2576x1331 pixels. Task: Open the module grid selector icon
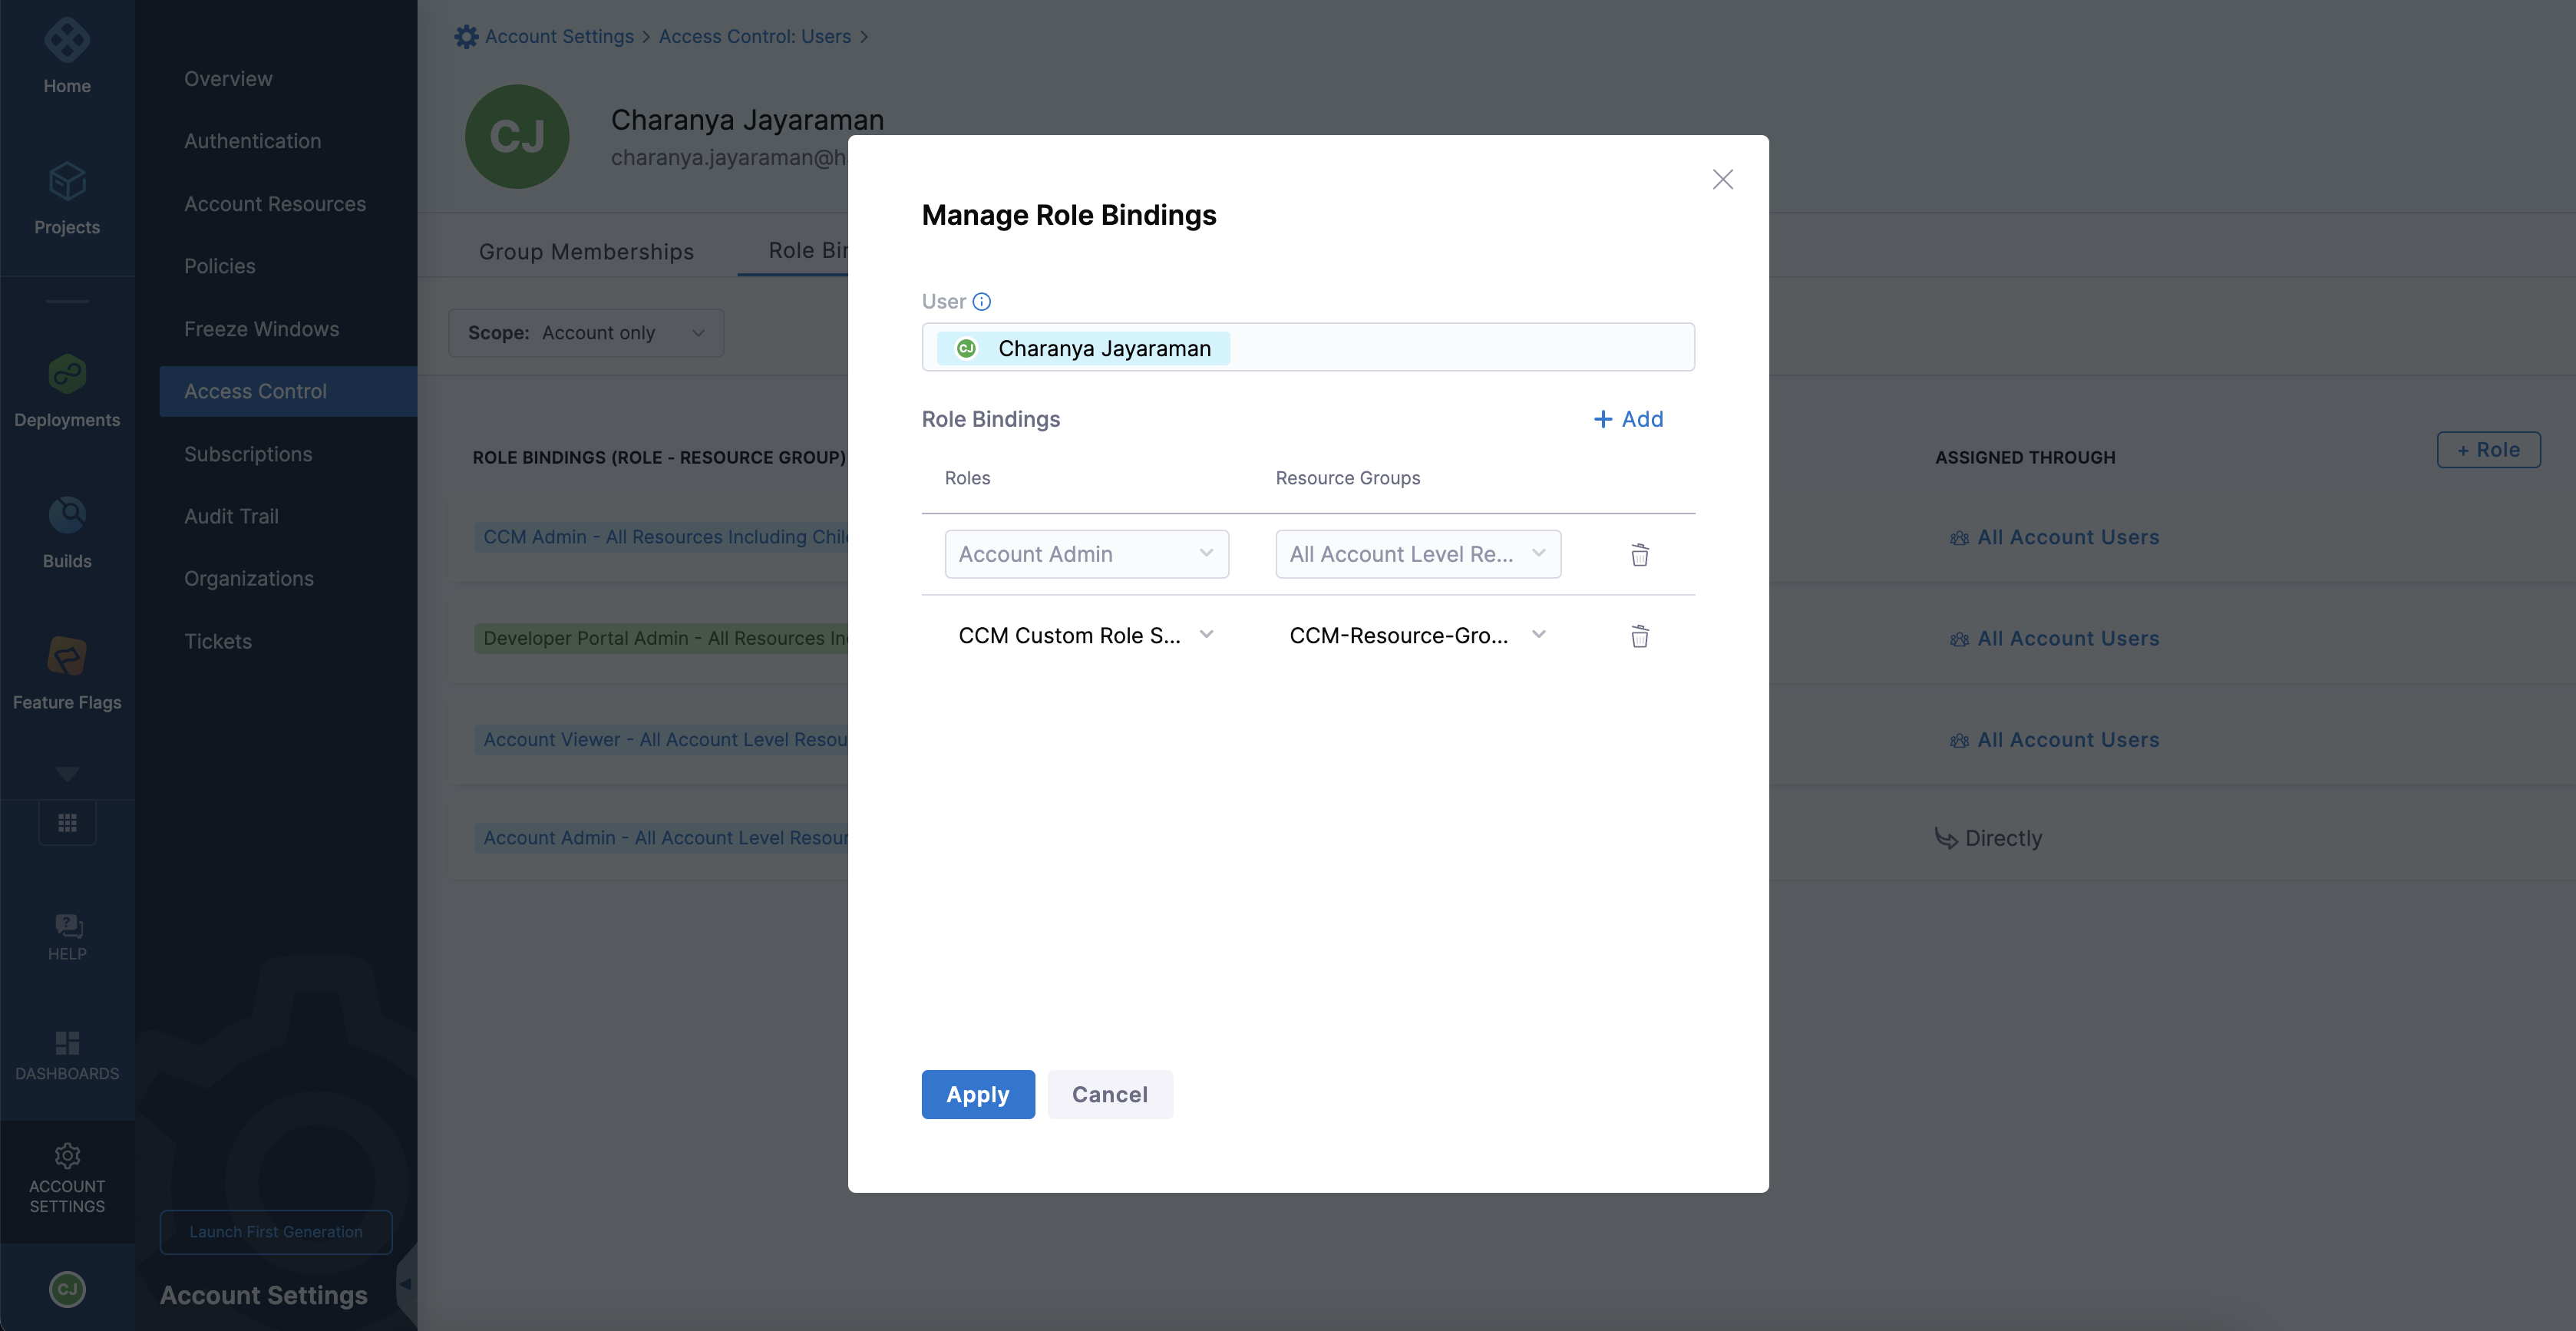click(67, 822)
